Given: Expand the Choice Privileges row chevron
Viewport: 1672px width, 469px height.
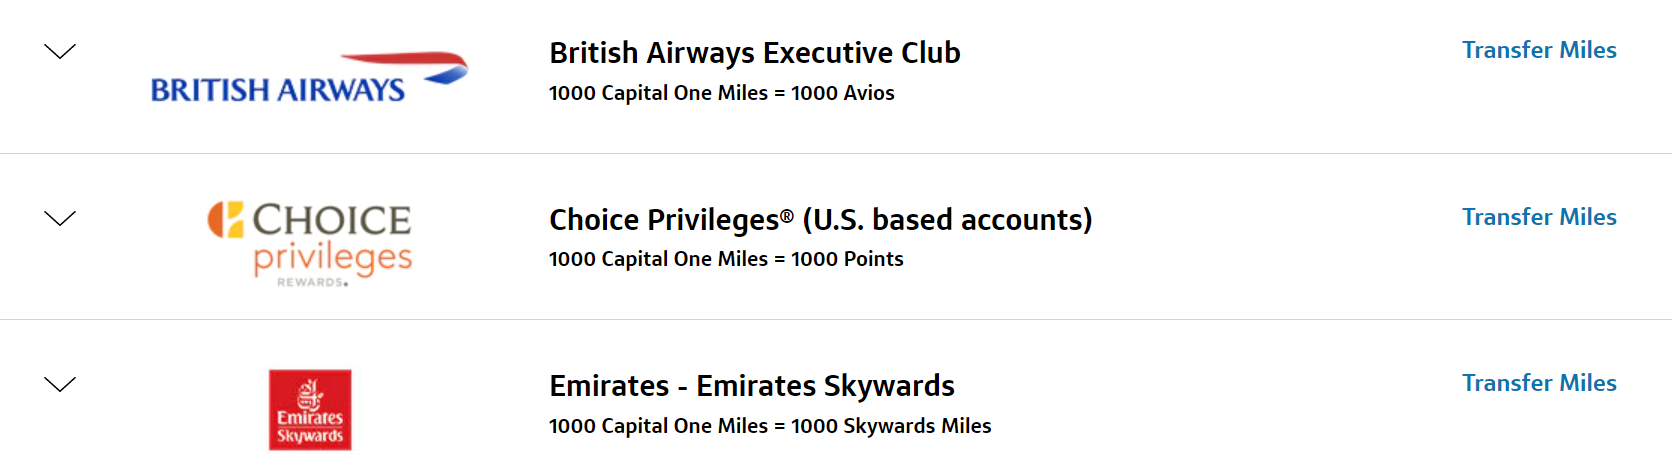Looking at the screenshot, I should 60,218.
